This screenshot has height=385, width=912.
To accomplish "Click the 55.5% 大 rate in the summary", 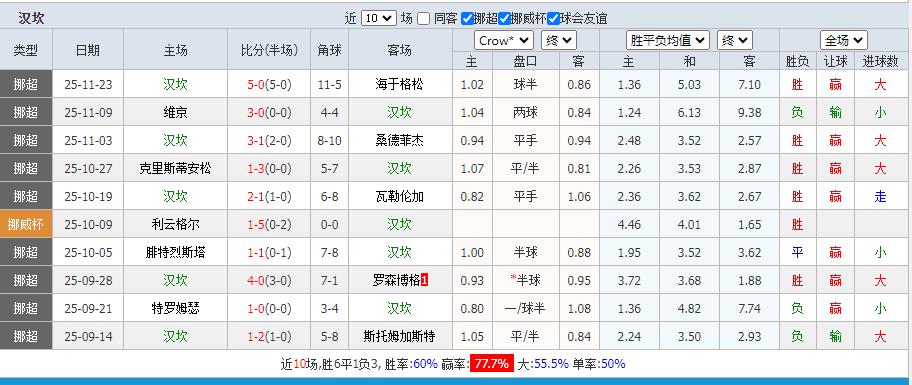I will [x=550, y=364].
